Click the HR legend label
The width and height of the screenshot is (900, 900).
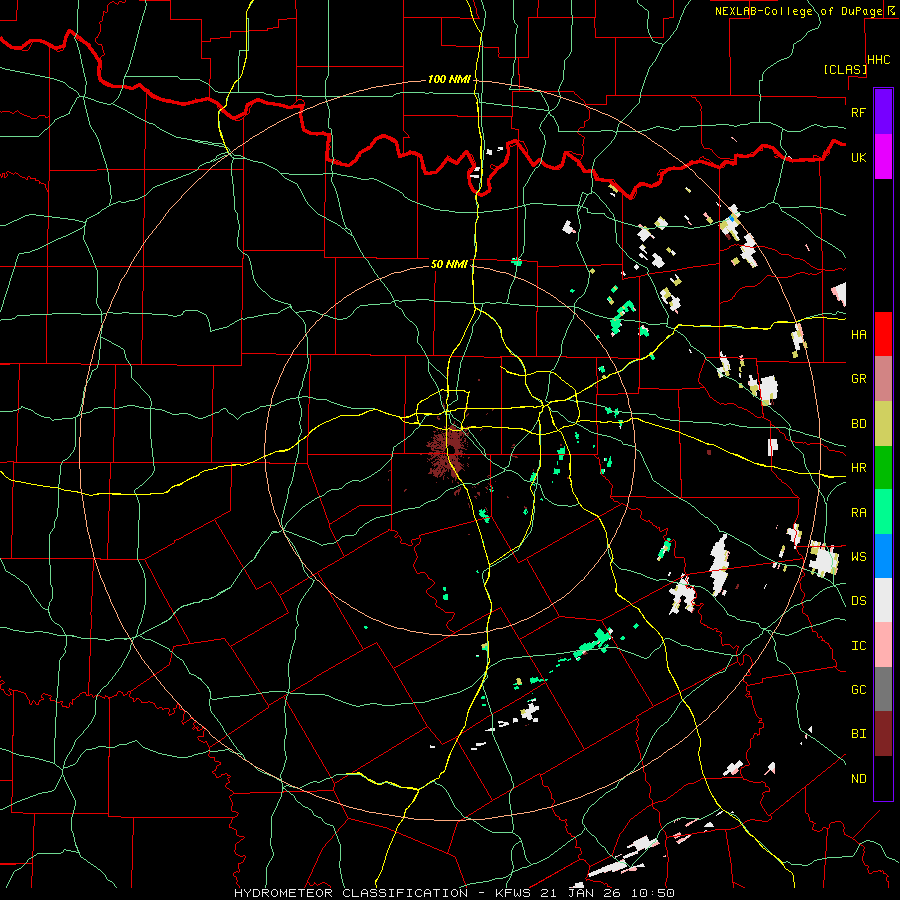pyautogui.click(x=858, y=468)
